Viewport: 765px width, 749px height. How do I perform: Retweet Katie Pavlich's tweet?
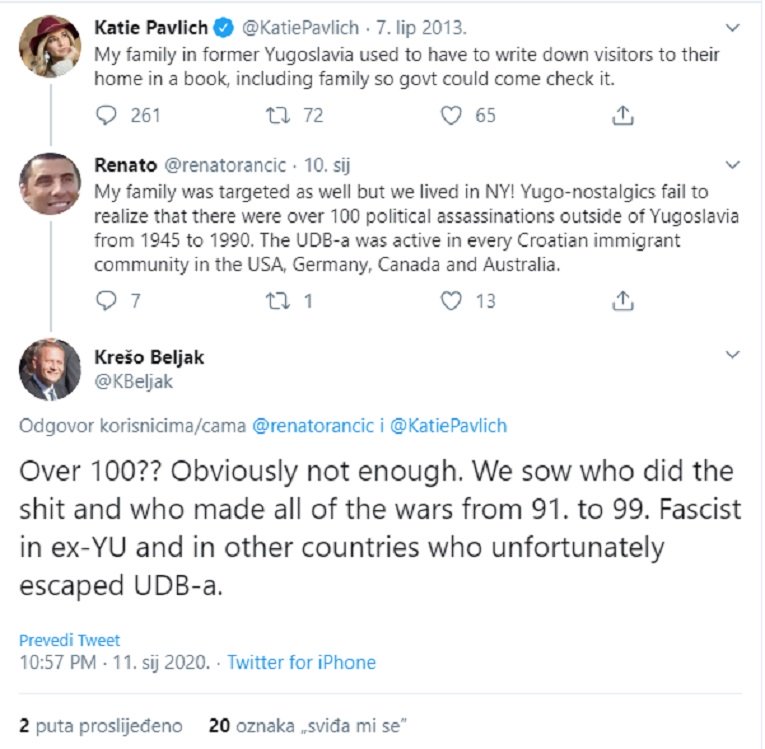tap(278, 116)
